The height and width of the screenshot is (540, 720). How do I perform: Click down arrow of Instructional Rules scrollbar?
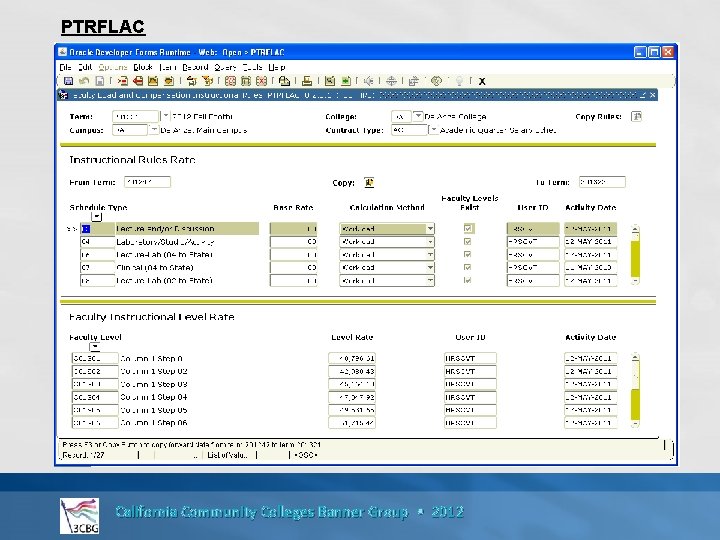point(635,280)
